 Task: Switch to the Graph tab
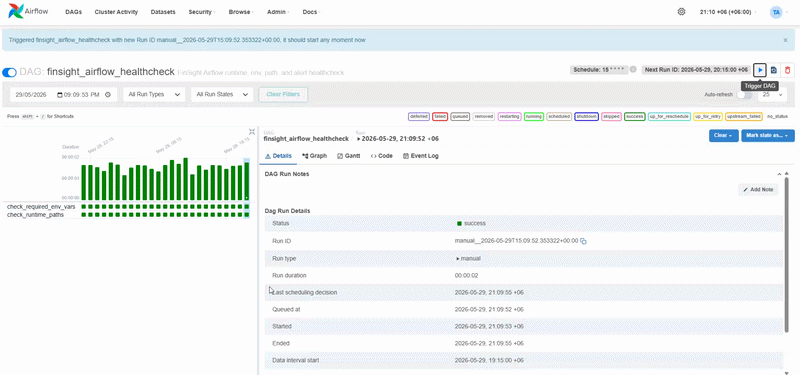click(x=314, y=156)
